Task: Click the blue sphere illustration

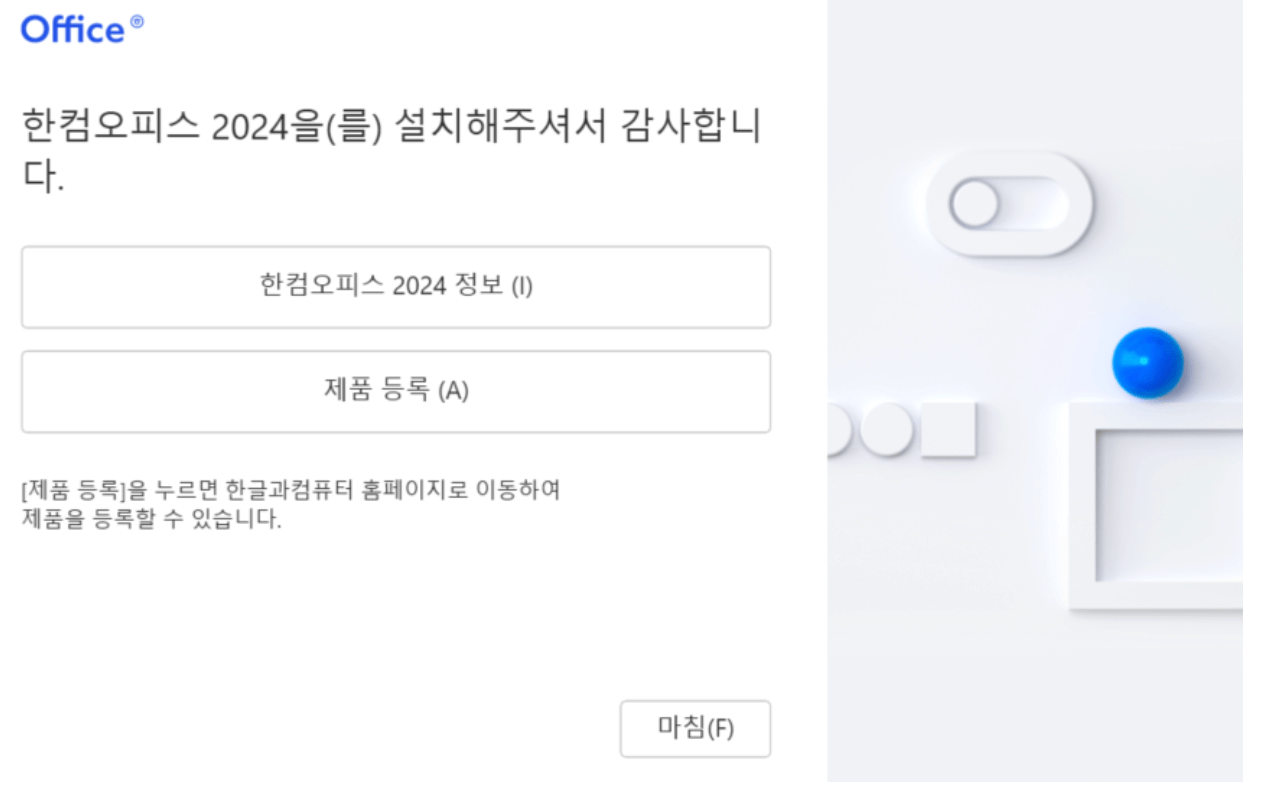Action: tap(1146, 362)
